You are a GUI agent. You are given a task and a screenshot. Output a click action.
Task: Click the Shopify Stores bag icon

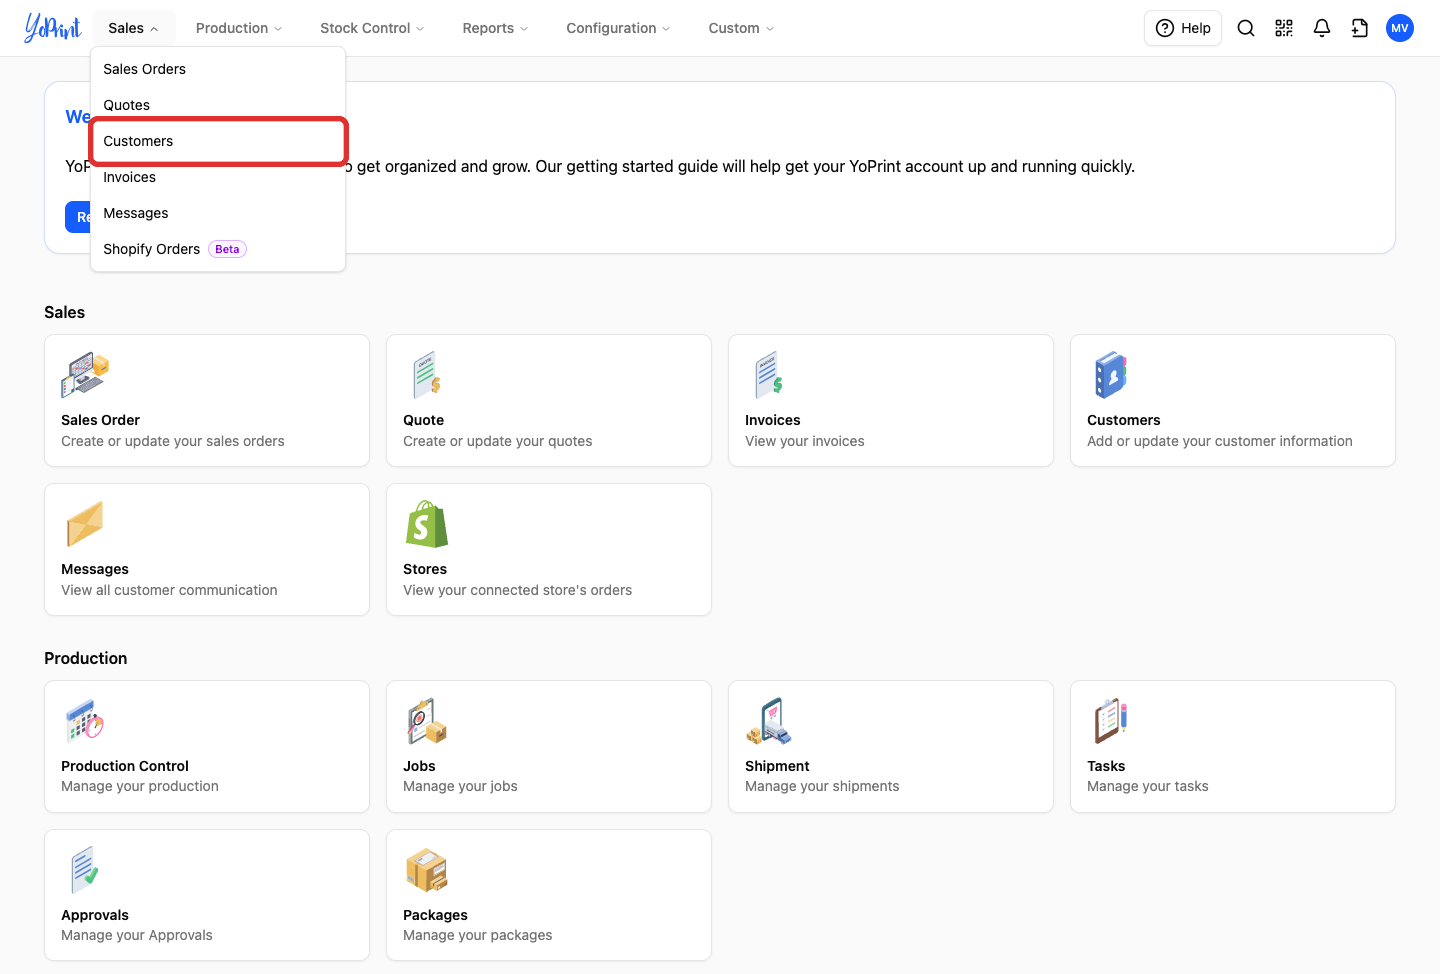(x=427, y=524)
